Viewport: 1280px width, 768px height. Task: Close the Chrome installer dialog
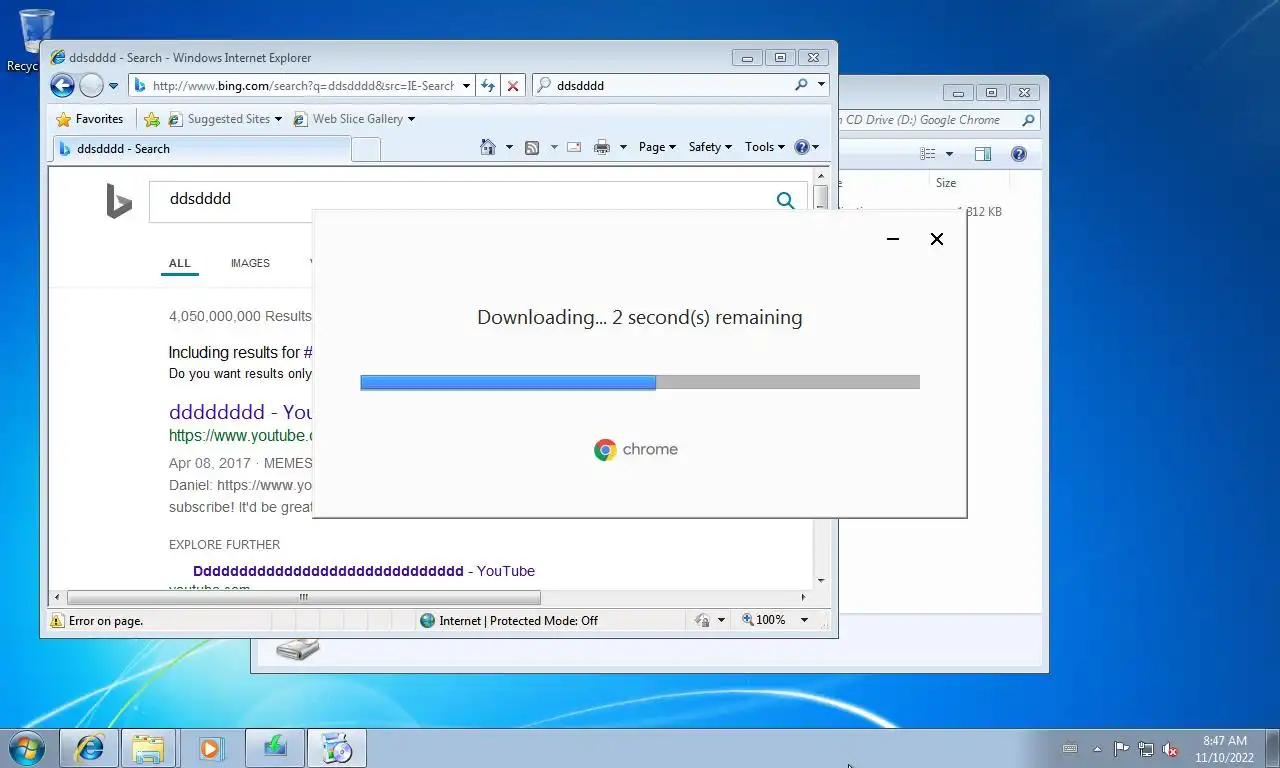[937, 239]
